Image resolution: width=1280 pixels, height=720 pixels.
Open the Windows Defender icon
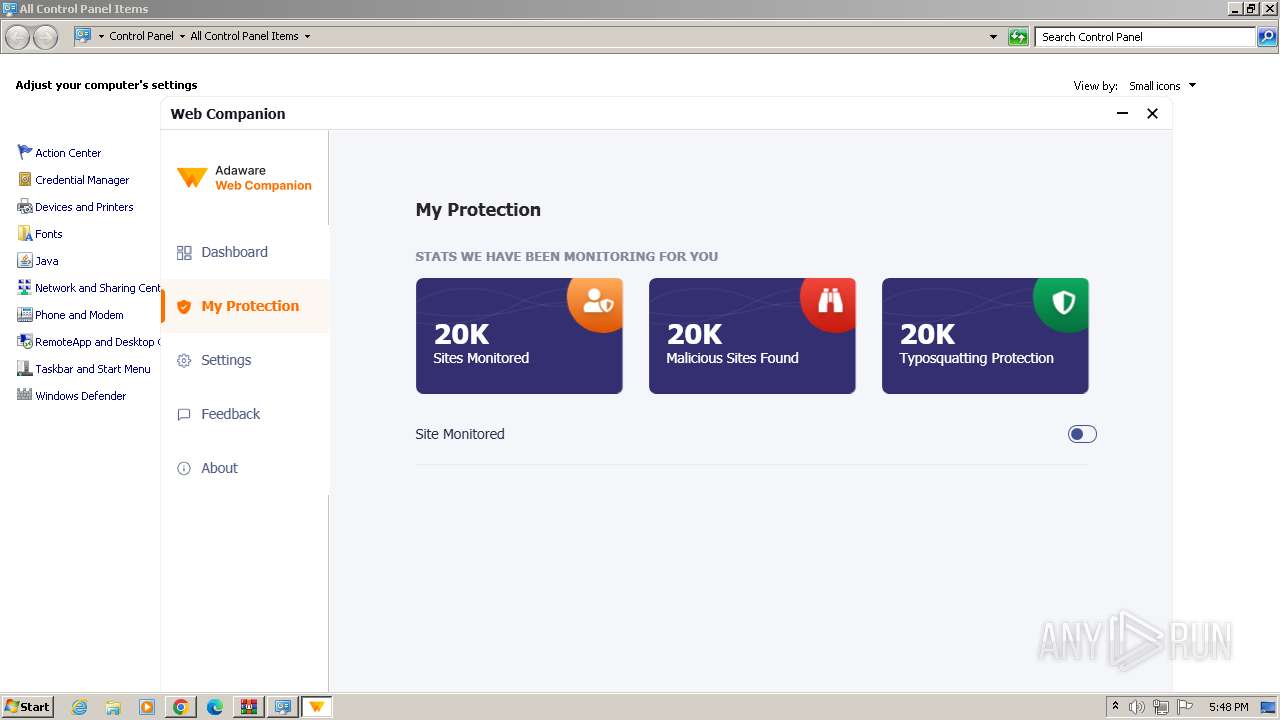pos(25,395)
